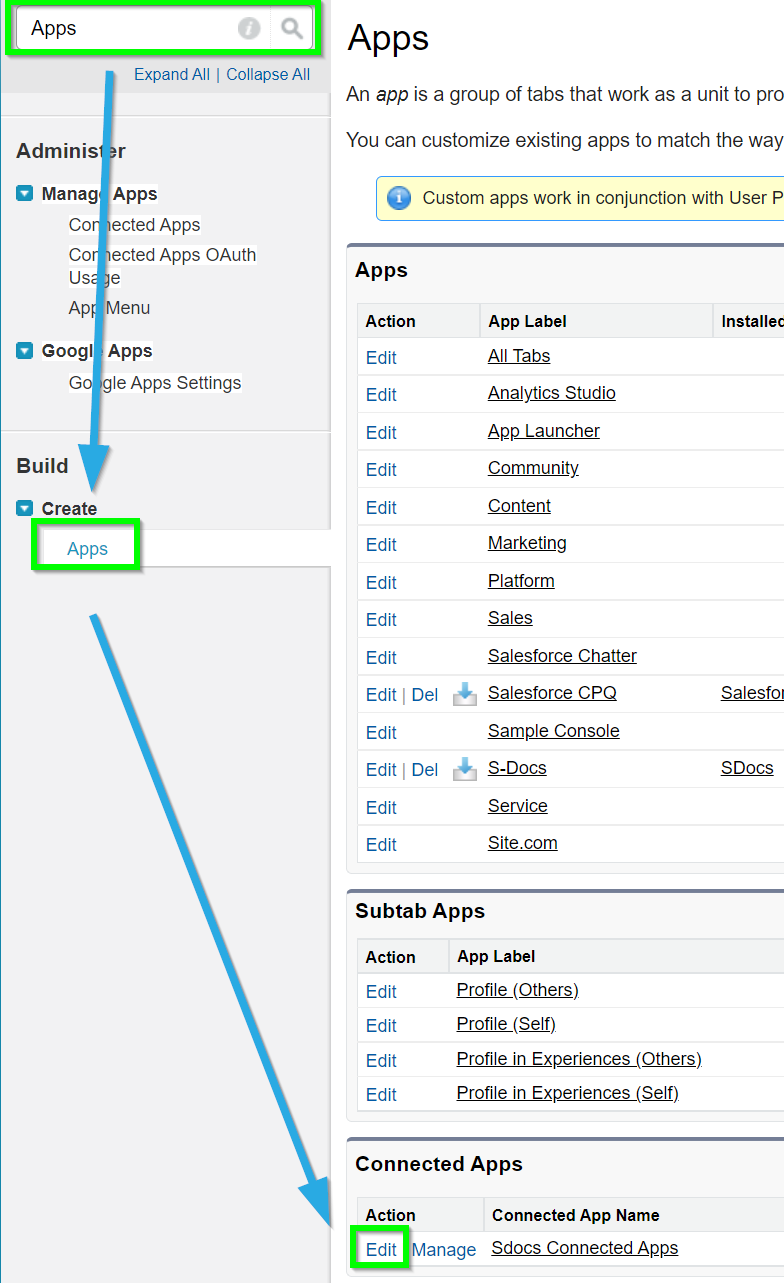Open Profile in Experiences (Self) link
Screen dimensions: 784x1283
568,1093
